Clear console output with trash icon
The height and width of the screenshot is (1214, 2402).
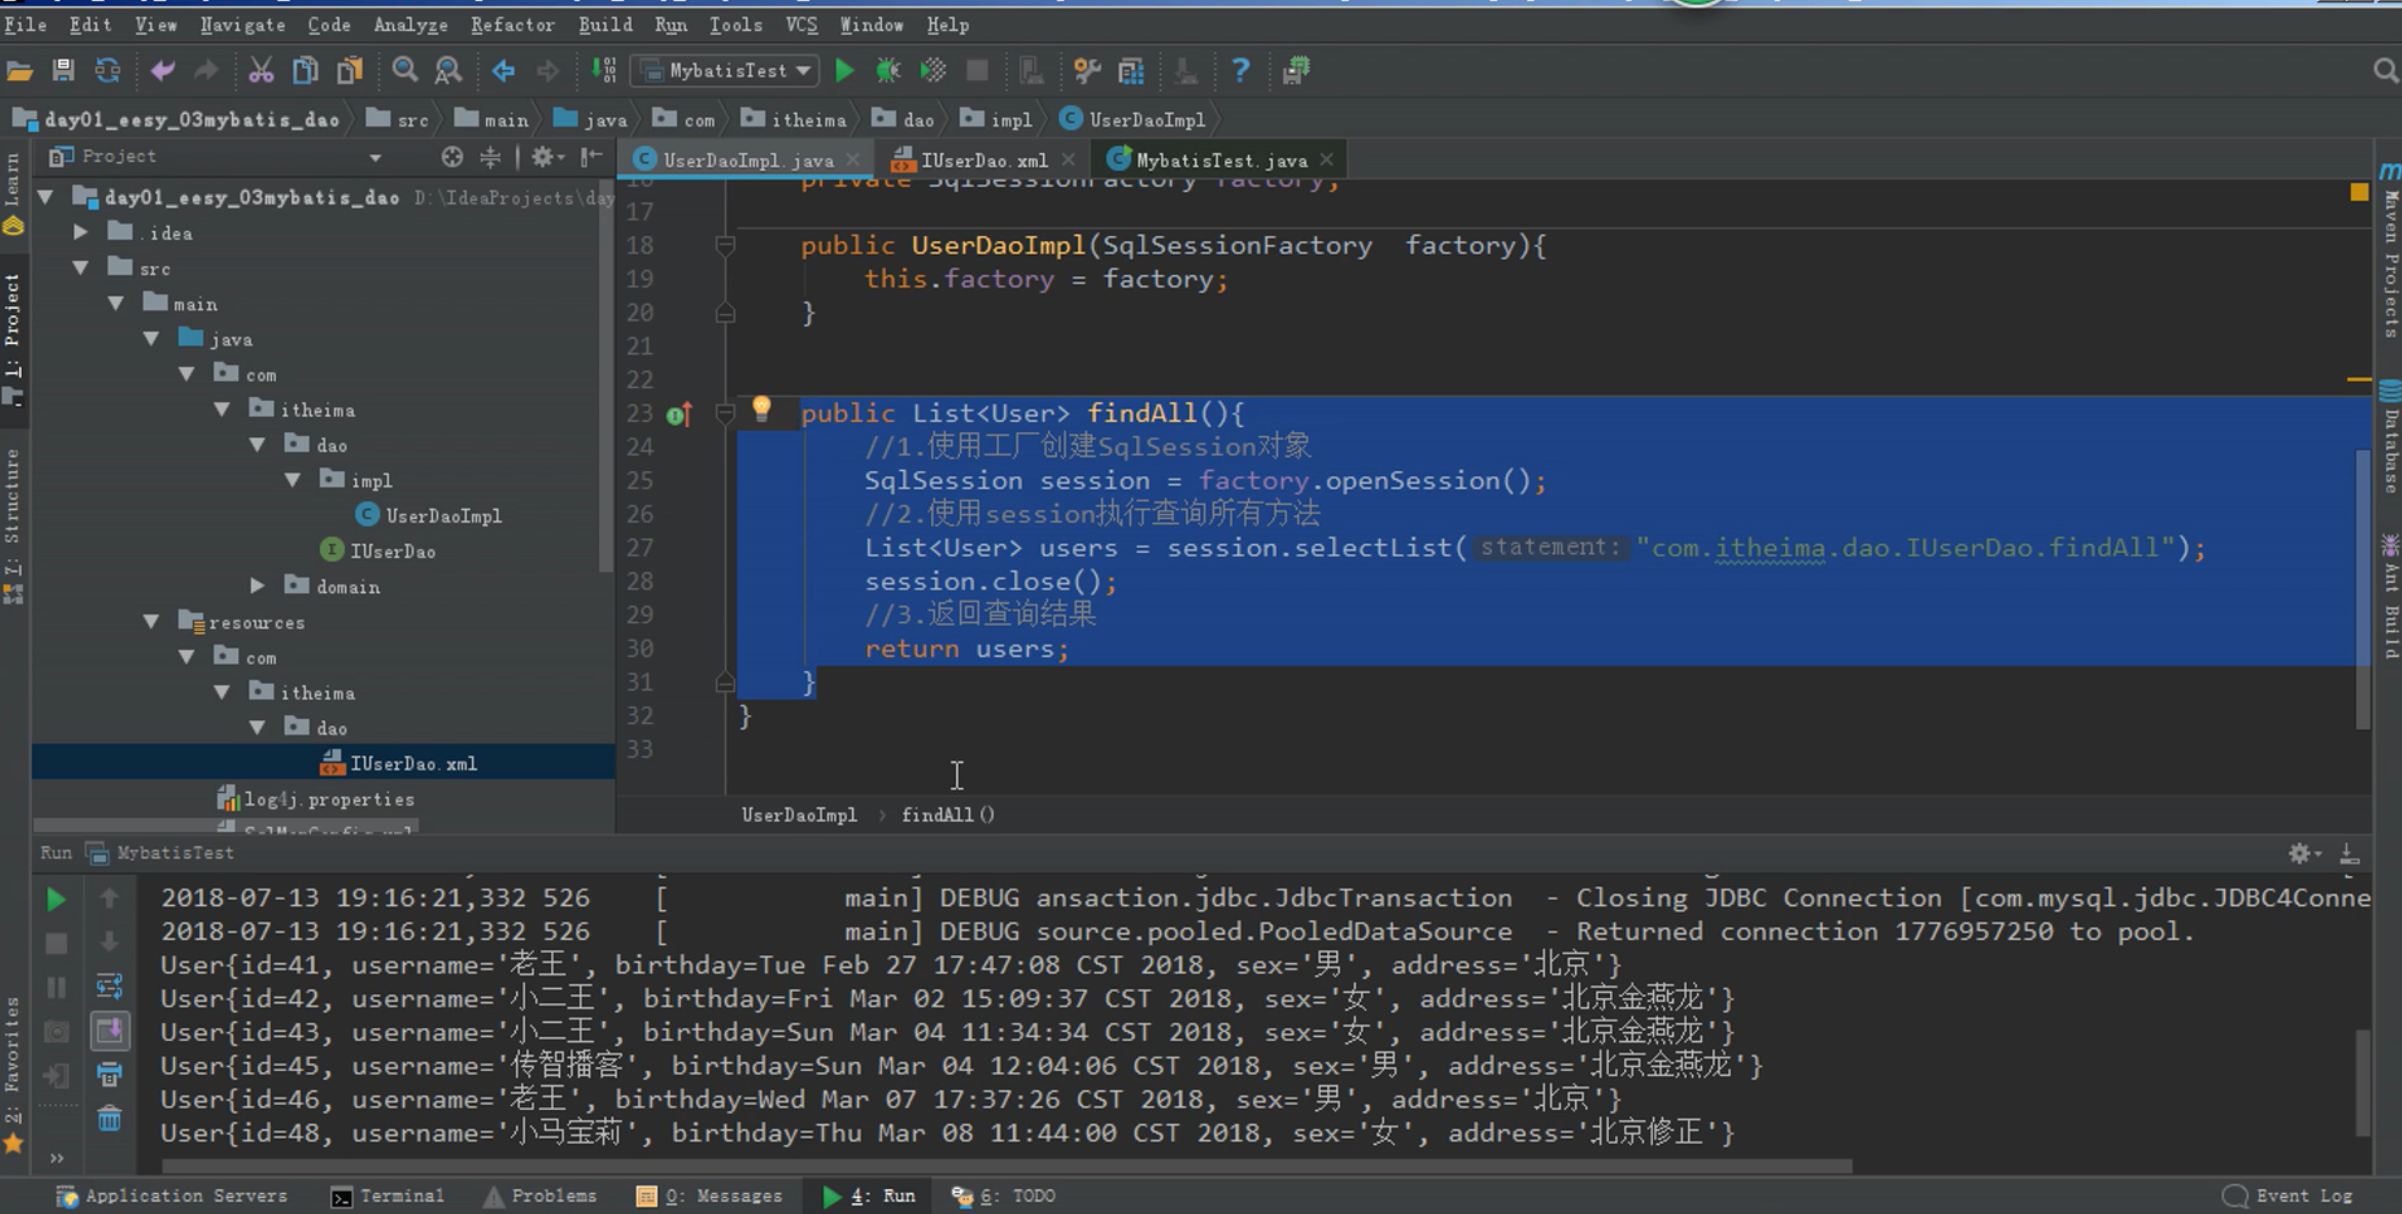[109, 1118]
